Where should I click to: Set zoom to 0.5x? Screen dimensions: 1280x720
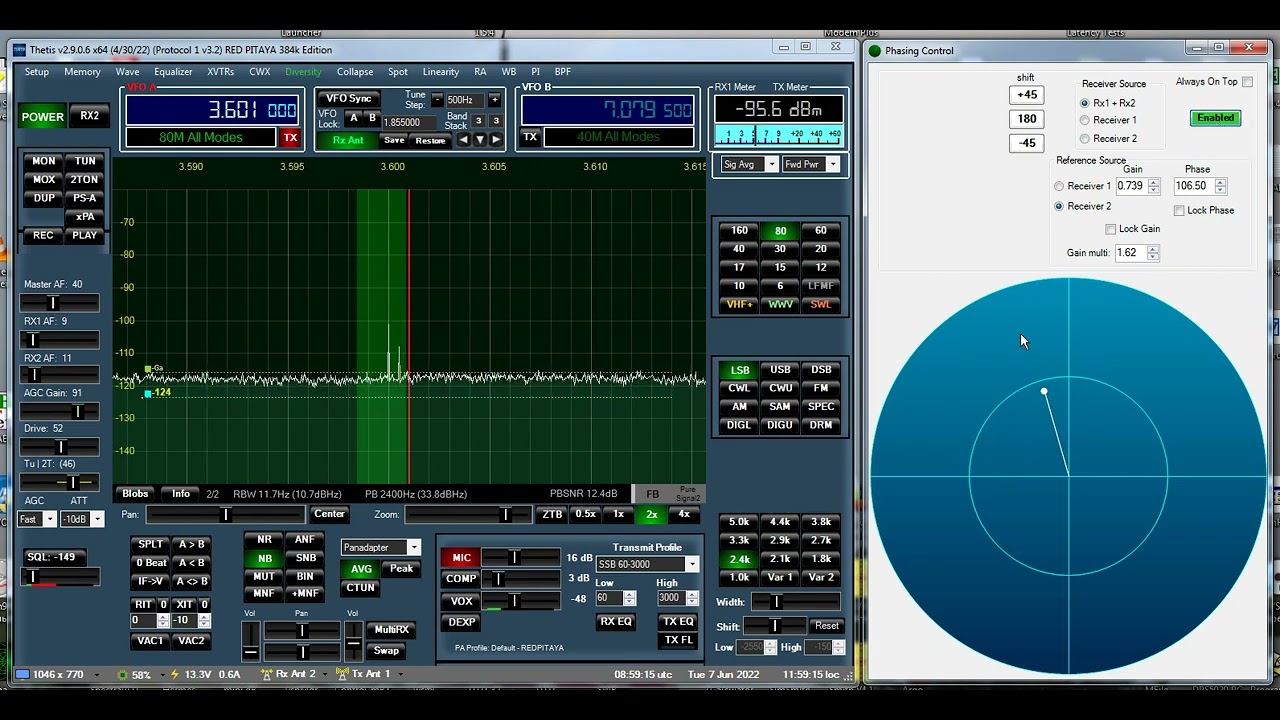pyautogui.click(x=585, y=514)
